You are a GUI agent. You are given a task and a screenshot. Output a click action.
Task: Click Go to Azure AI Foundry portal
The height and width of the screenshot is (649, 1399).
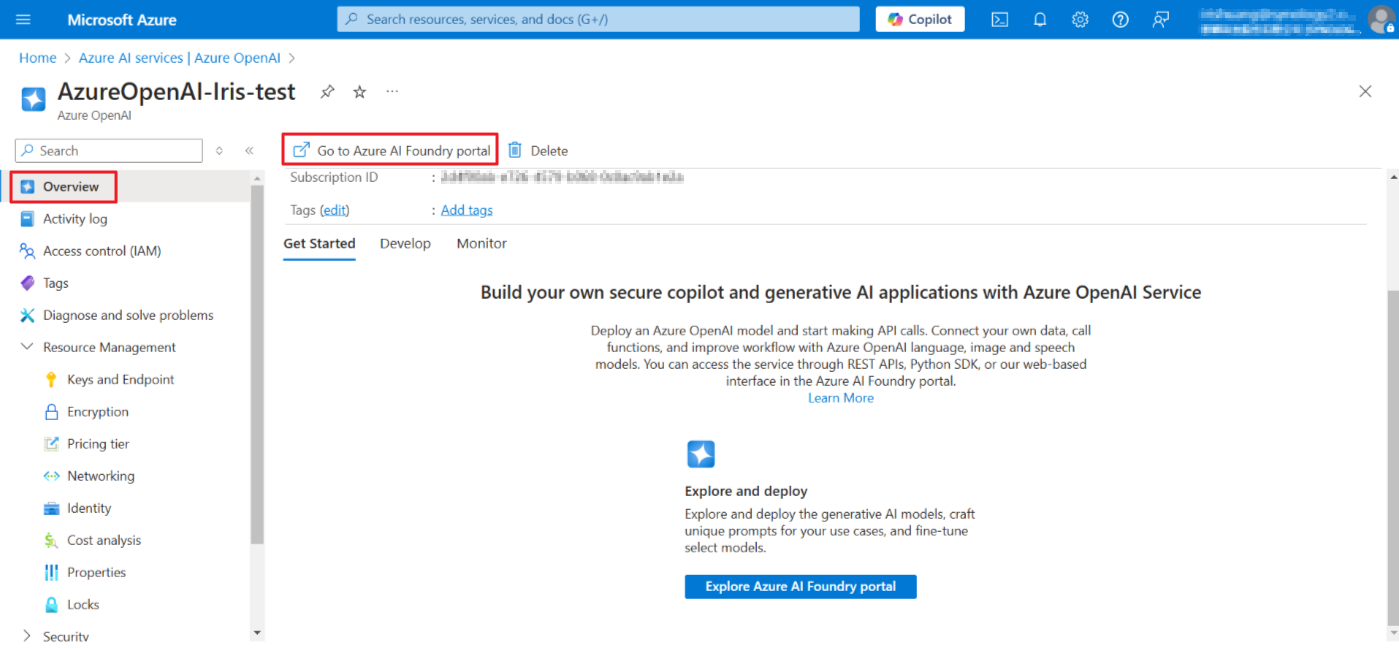(390, 150)
